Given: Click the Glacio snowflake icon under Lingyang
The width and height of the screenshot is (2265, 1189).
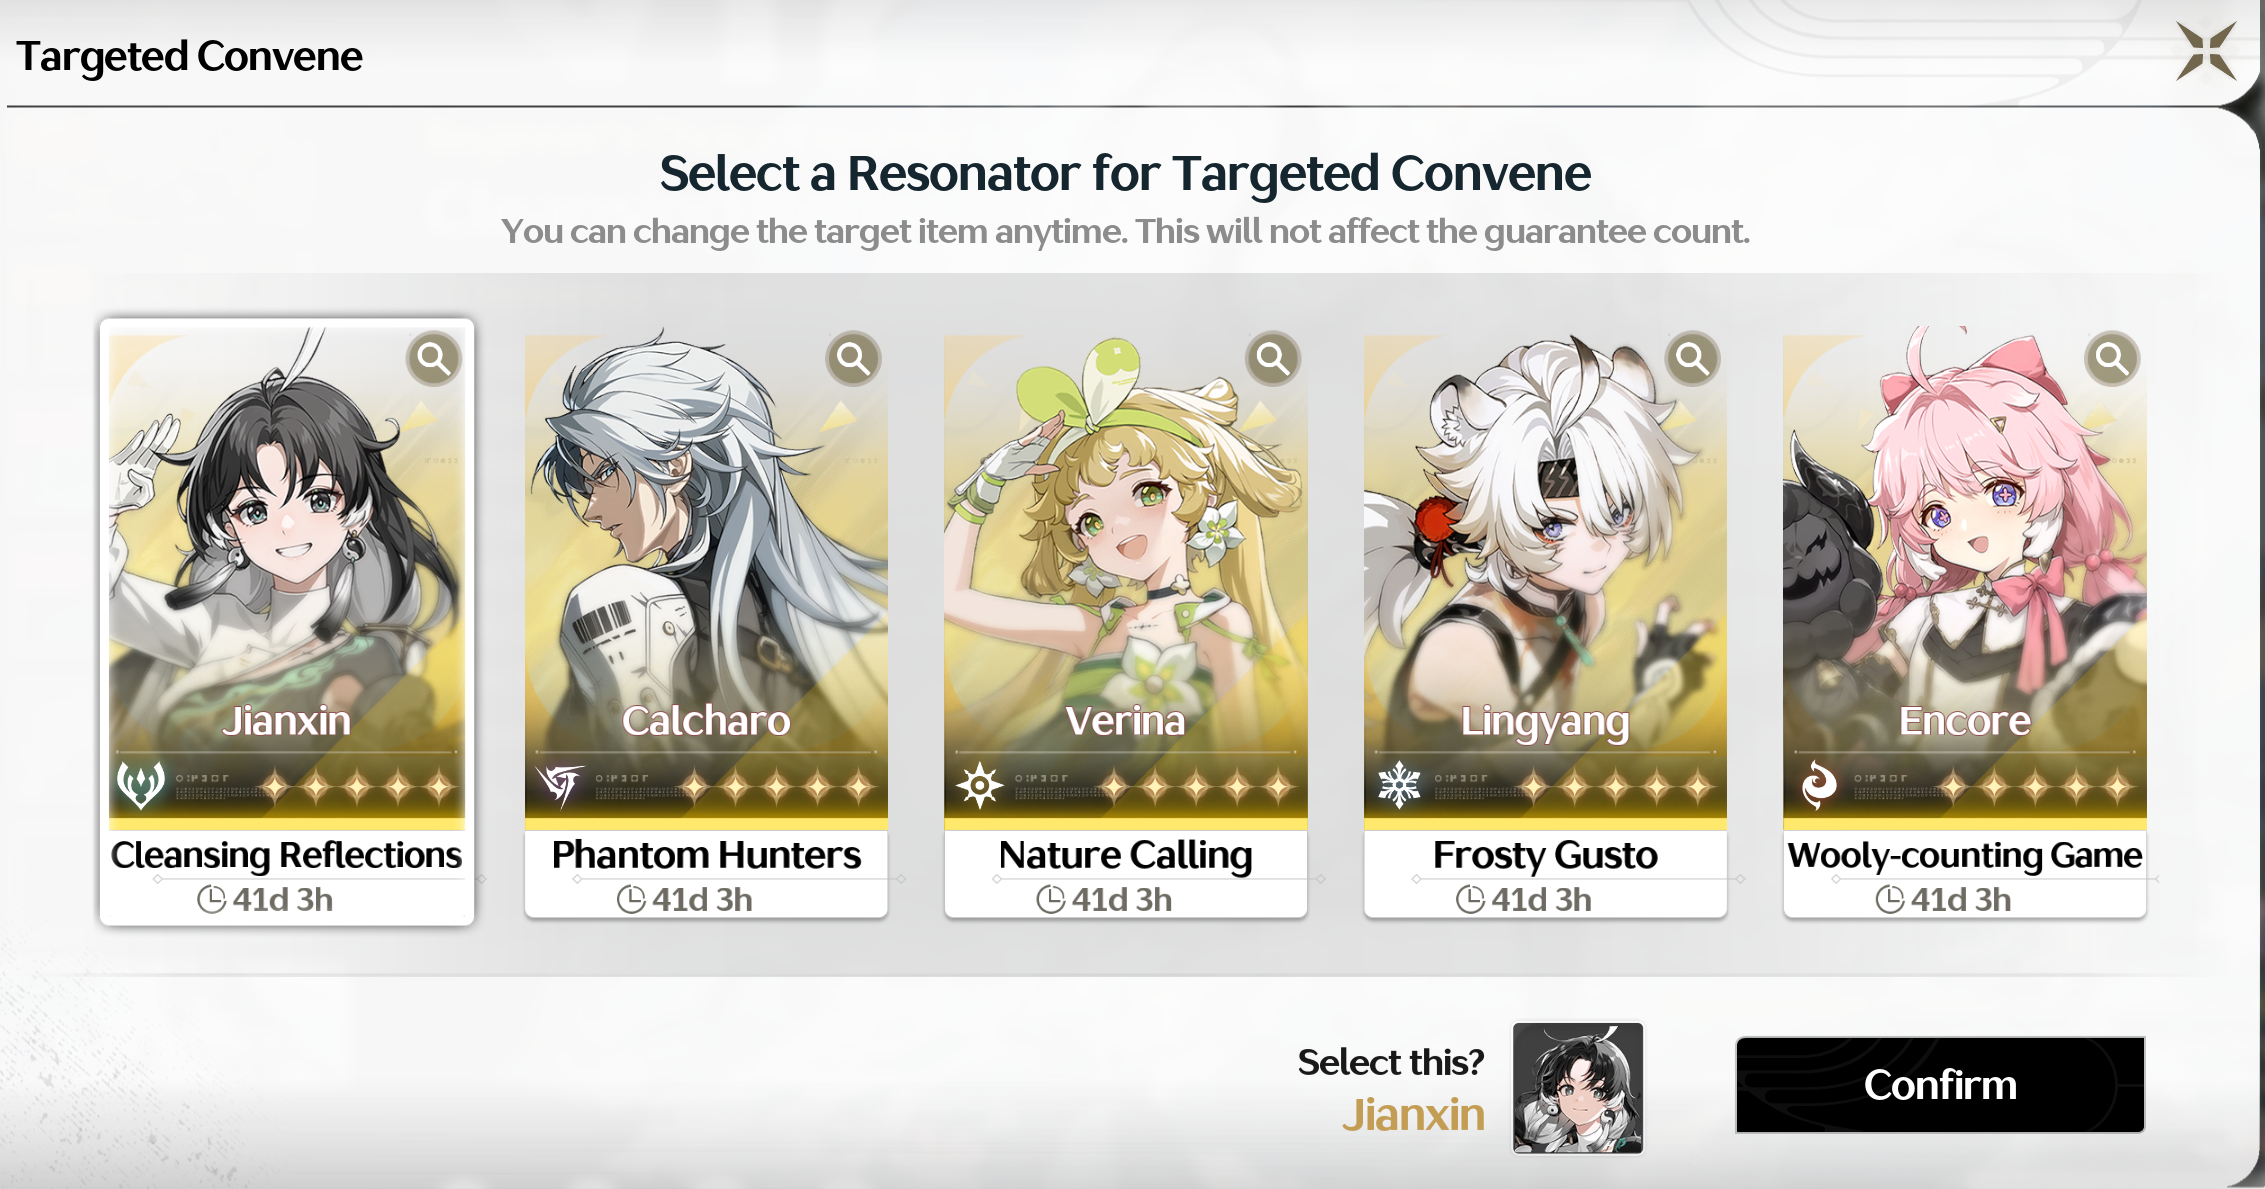Looking at the screenshot, I should [1399, 785].
